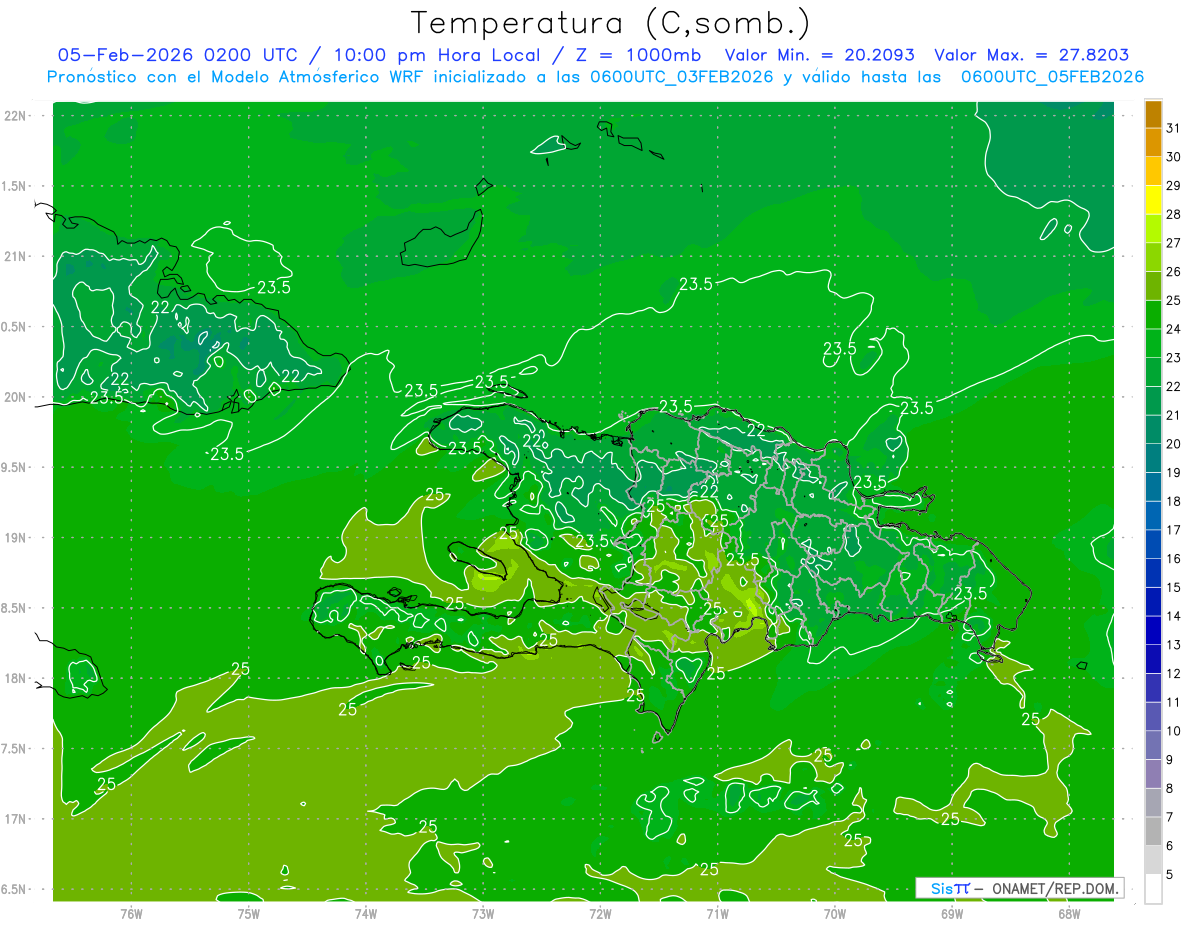The width and height of the screenshot is (1200, 927).
Task: Click the '72W' longitude axis label
Action: pyautogui.click(x=600, y=914)
